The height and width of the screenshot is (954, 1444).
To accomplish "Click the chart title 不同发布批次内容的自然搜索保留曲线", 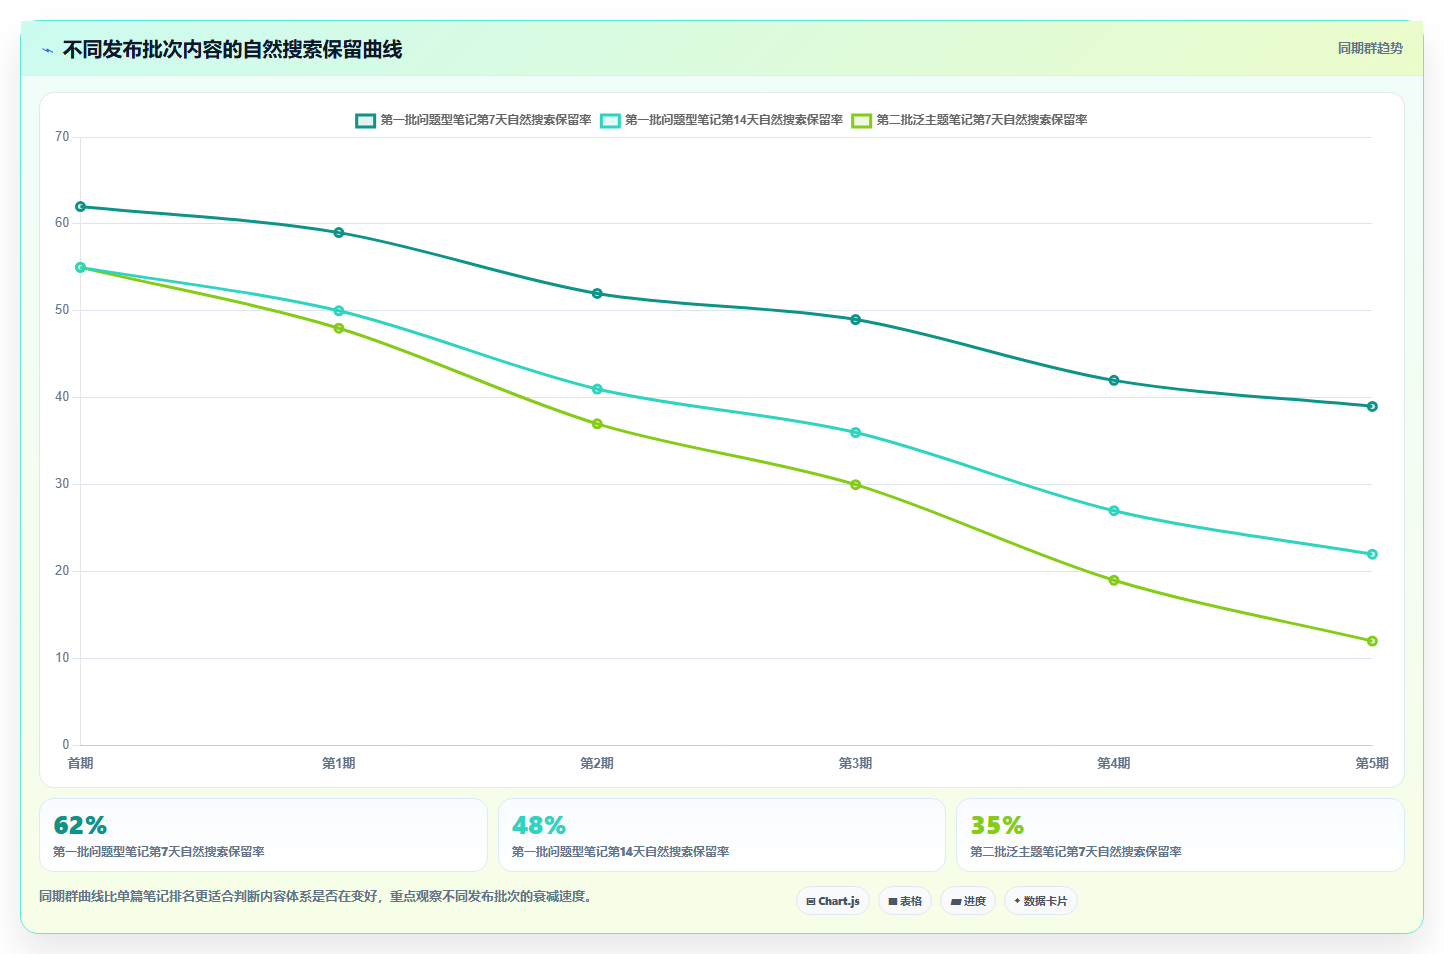I will [x=232, y=50].
